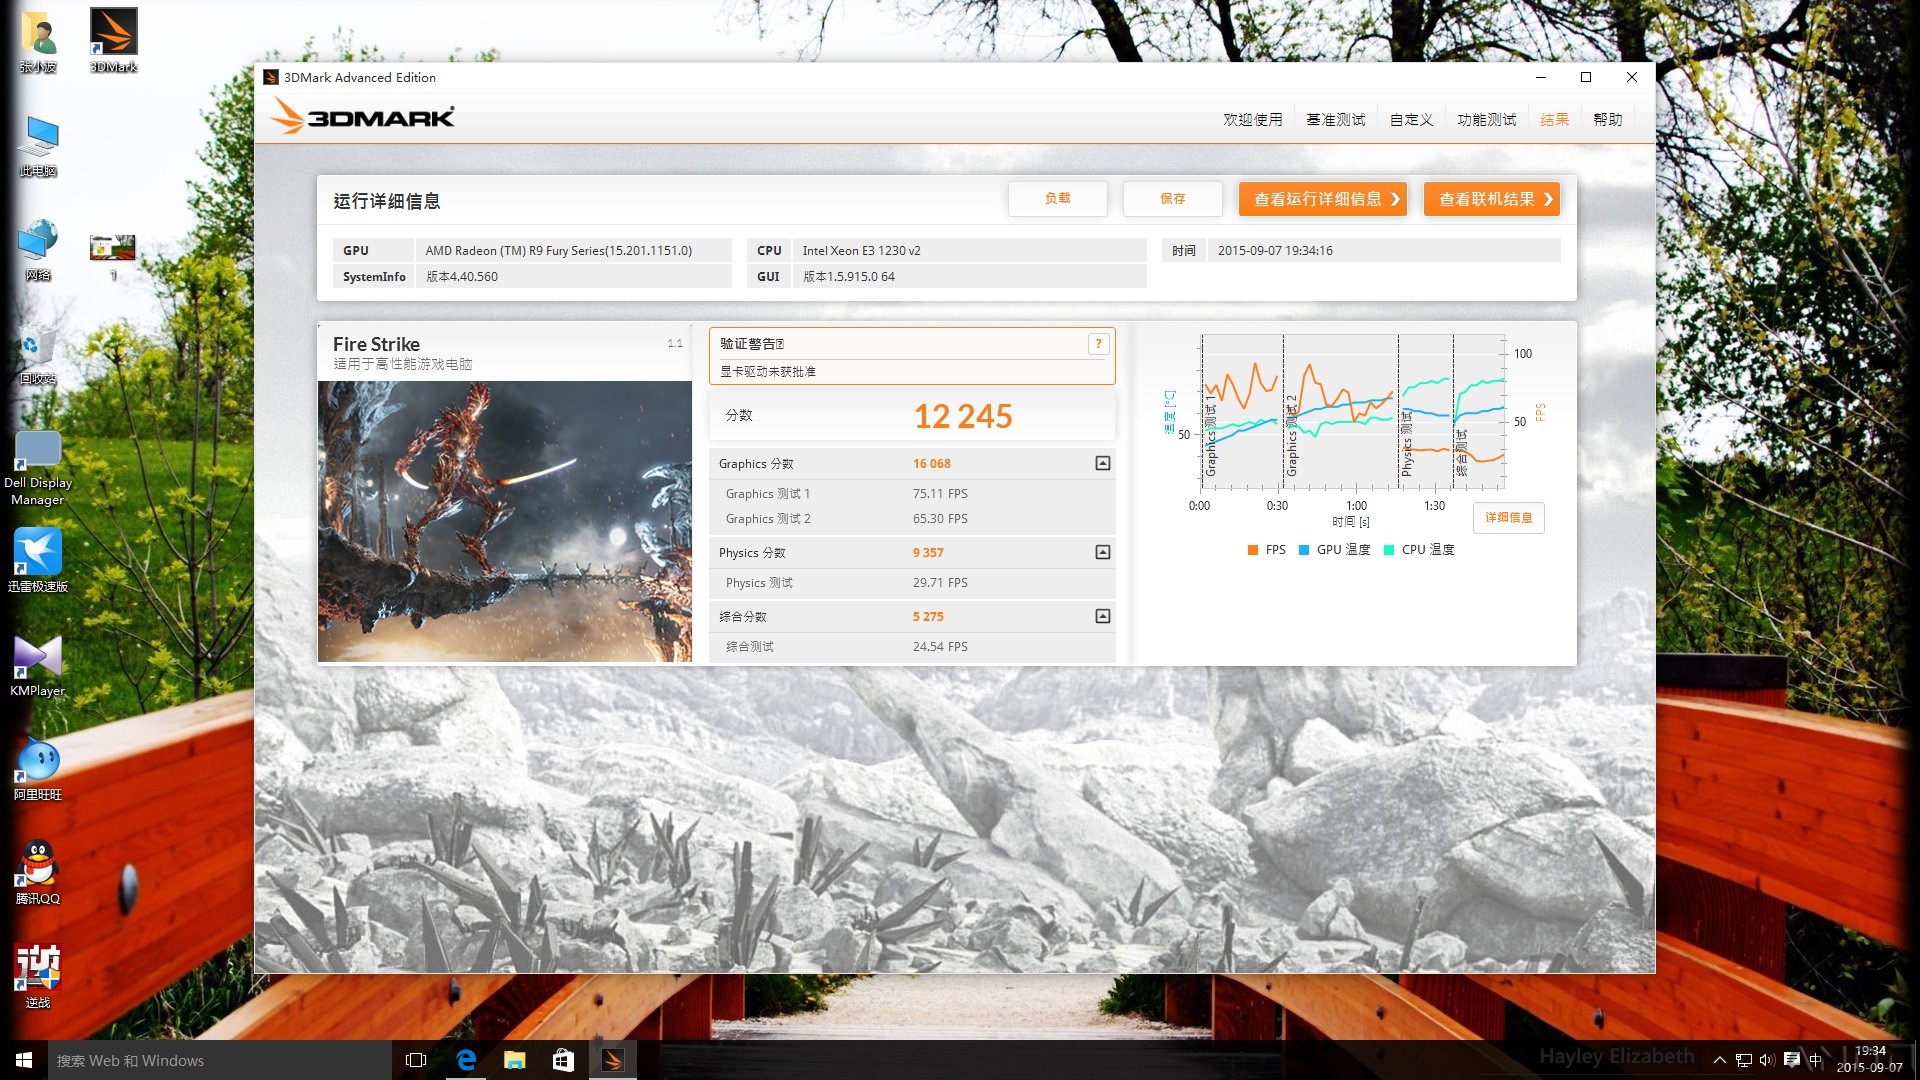Click the Graphics 测试 2 row 65.30 FPS
The width and height of the screenshot is (1920, 1080).
[x=912, y=519]
